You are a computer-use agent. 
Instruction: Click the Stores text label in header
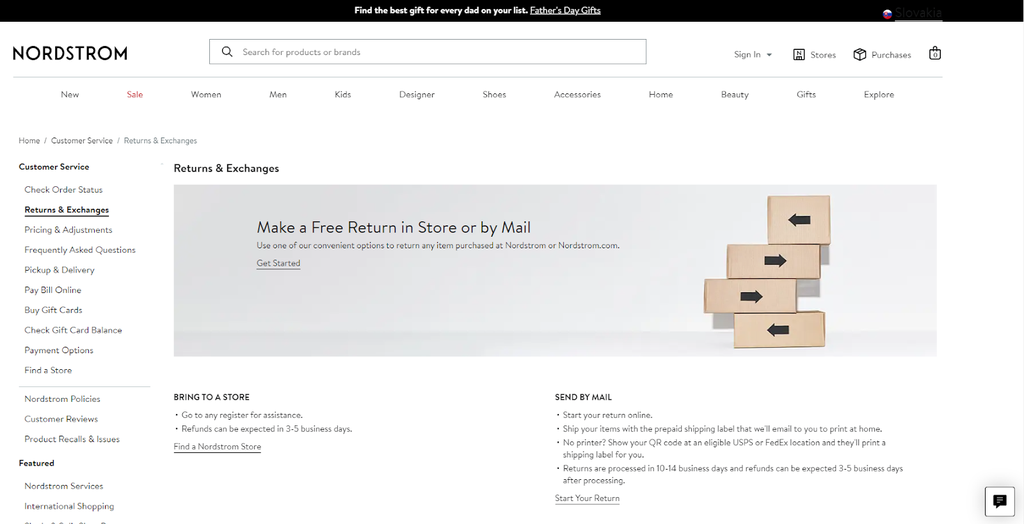click(823, 55)
